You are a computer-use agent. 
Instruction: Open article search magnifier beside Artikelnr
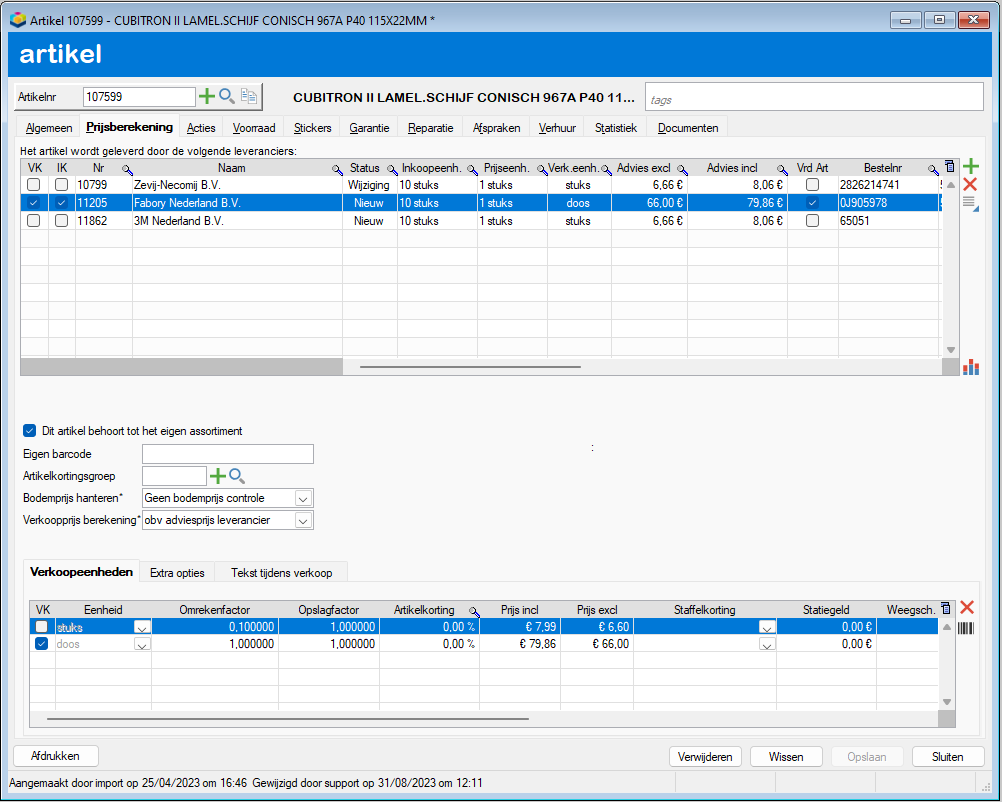point(227,96)
